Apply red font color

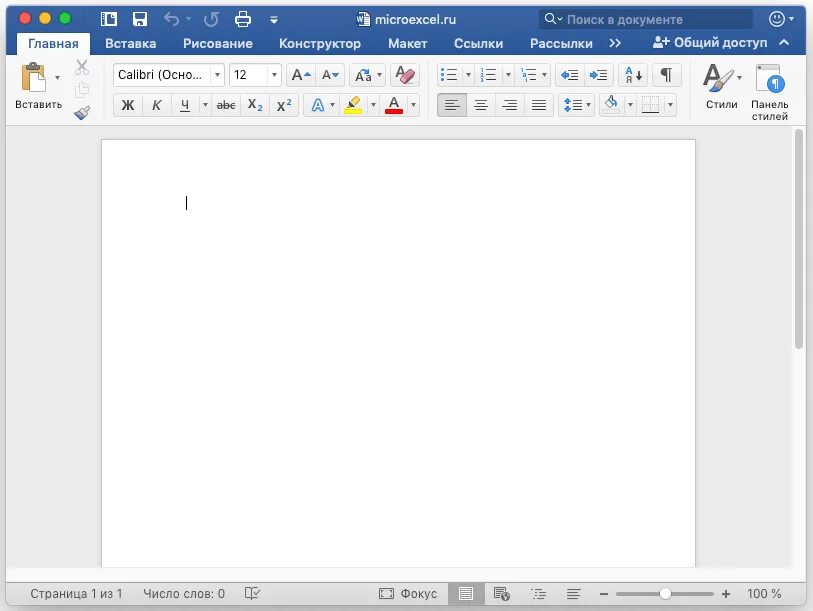point(394,105)
